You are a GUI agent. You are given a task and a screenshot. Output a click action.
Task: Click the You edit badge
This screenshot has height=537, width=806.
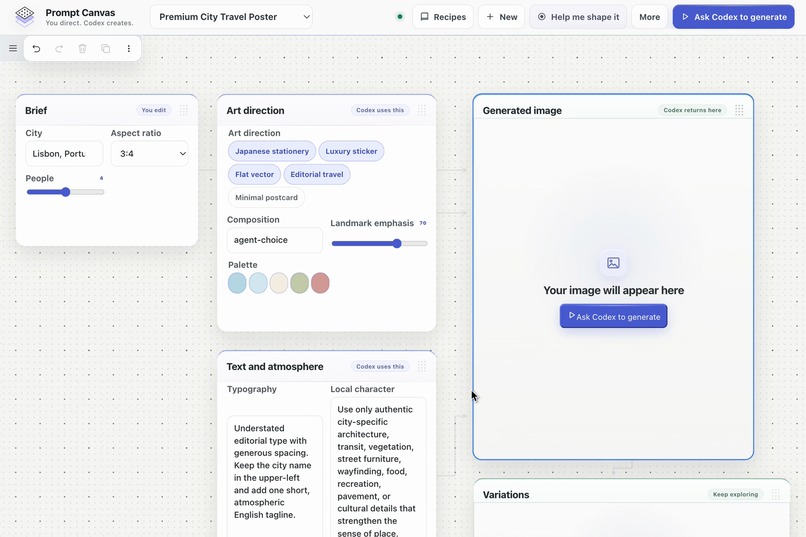(154, 110)
